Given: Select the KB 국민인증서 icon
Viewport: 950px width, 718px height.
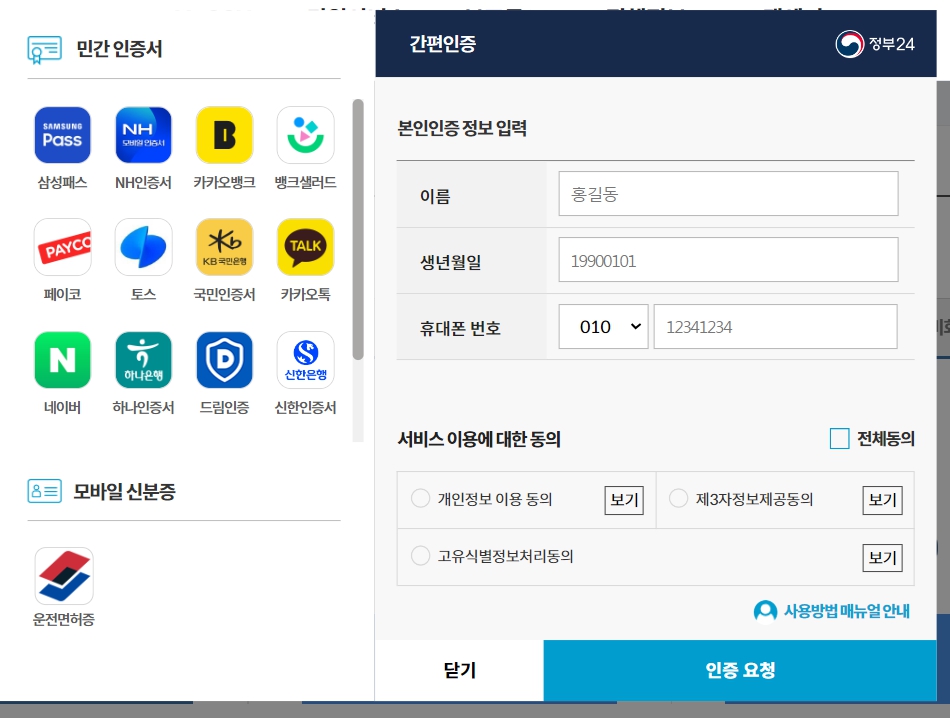Looking at the screenshot, I should tap(224, 247).
